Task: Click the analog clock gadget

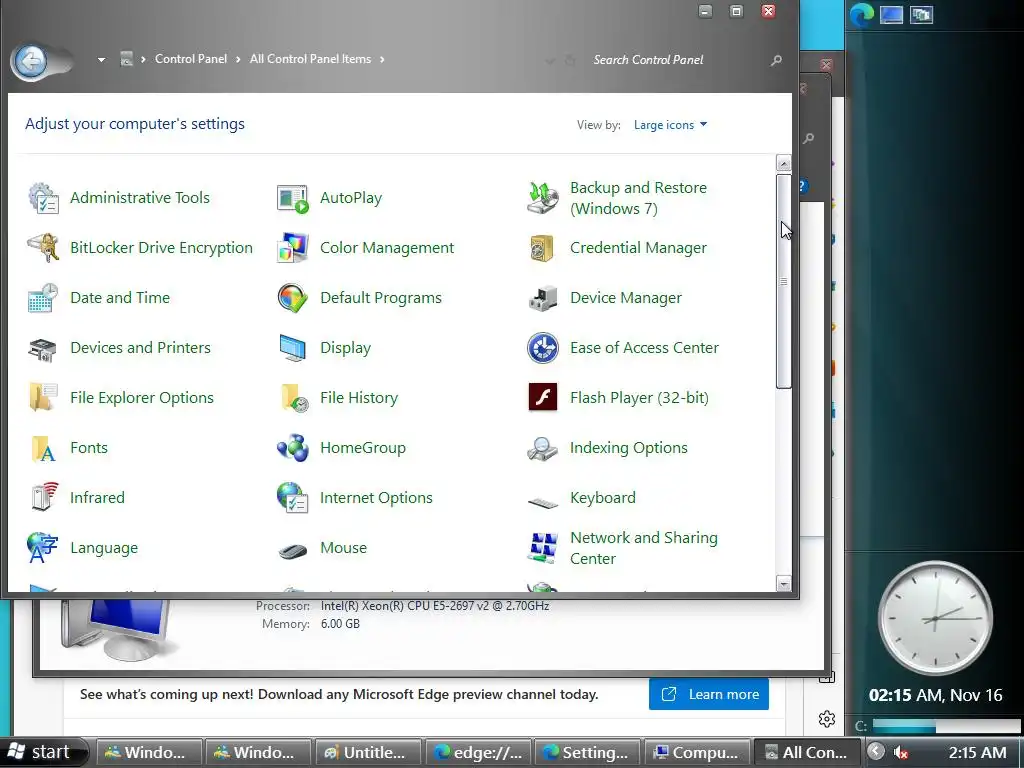Action: pos(935,618)
